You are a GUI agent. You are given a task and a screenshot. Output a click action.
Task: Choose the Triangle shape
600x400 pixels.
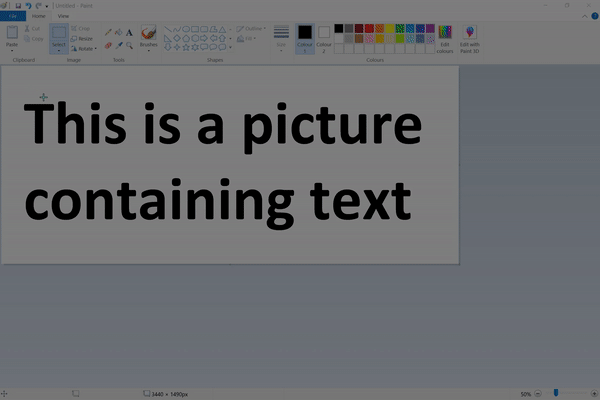[222, 29]
